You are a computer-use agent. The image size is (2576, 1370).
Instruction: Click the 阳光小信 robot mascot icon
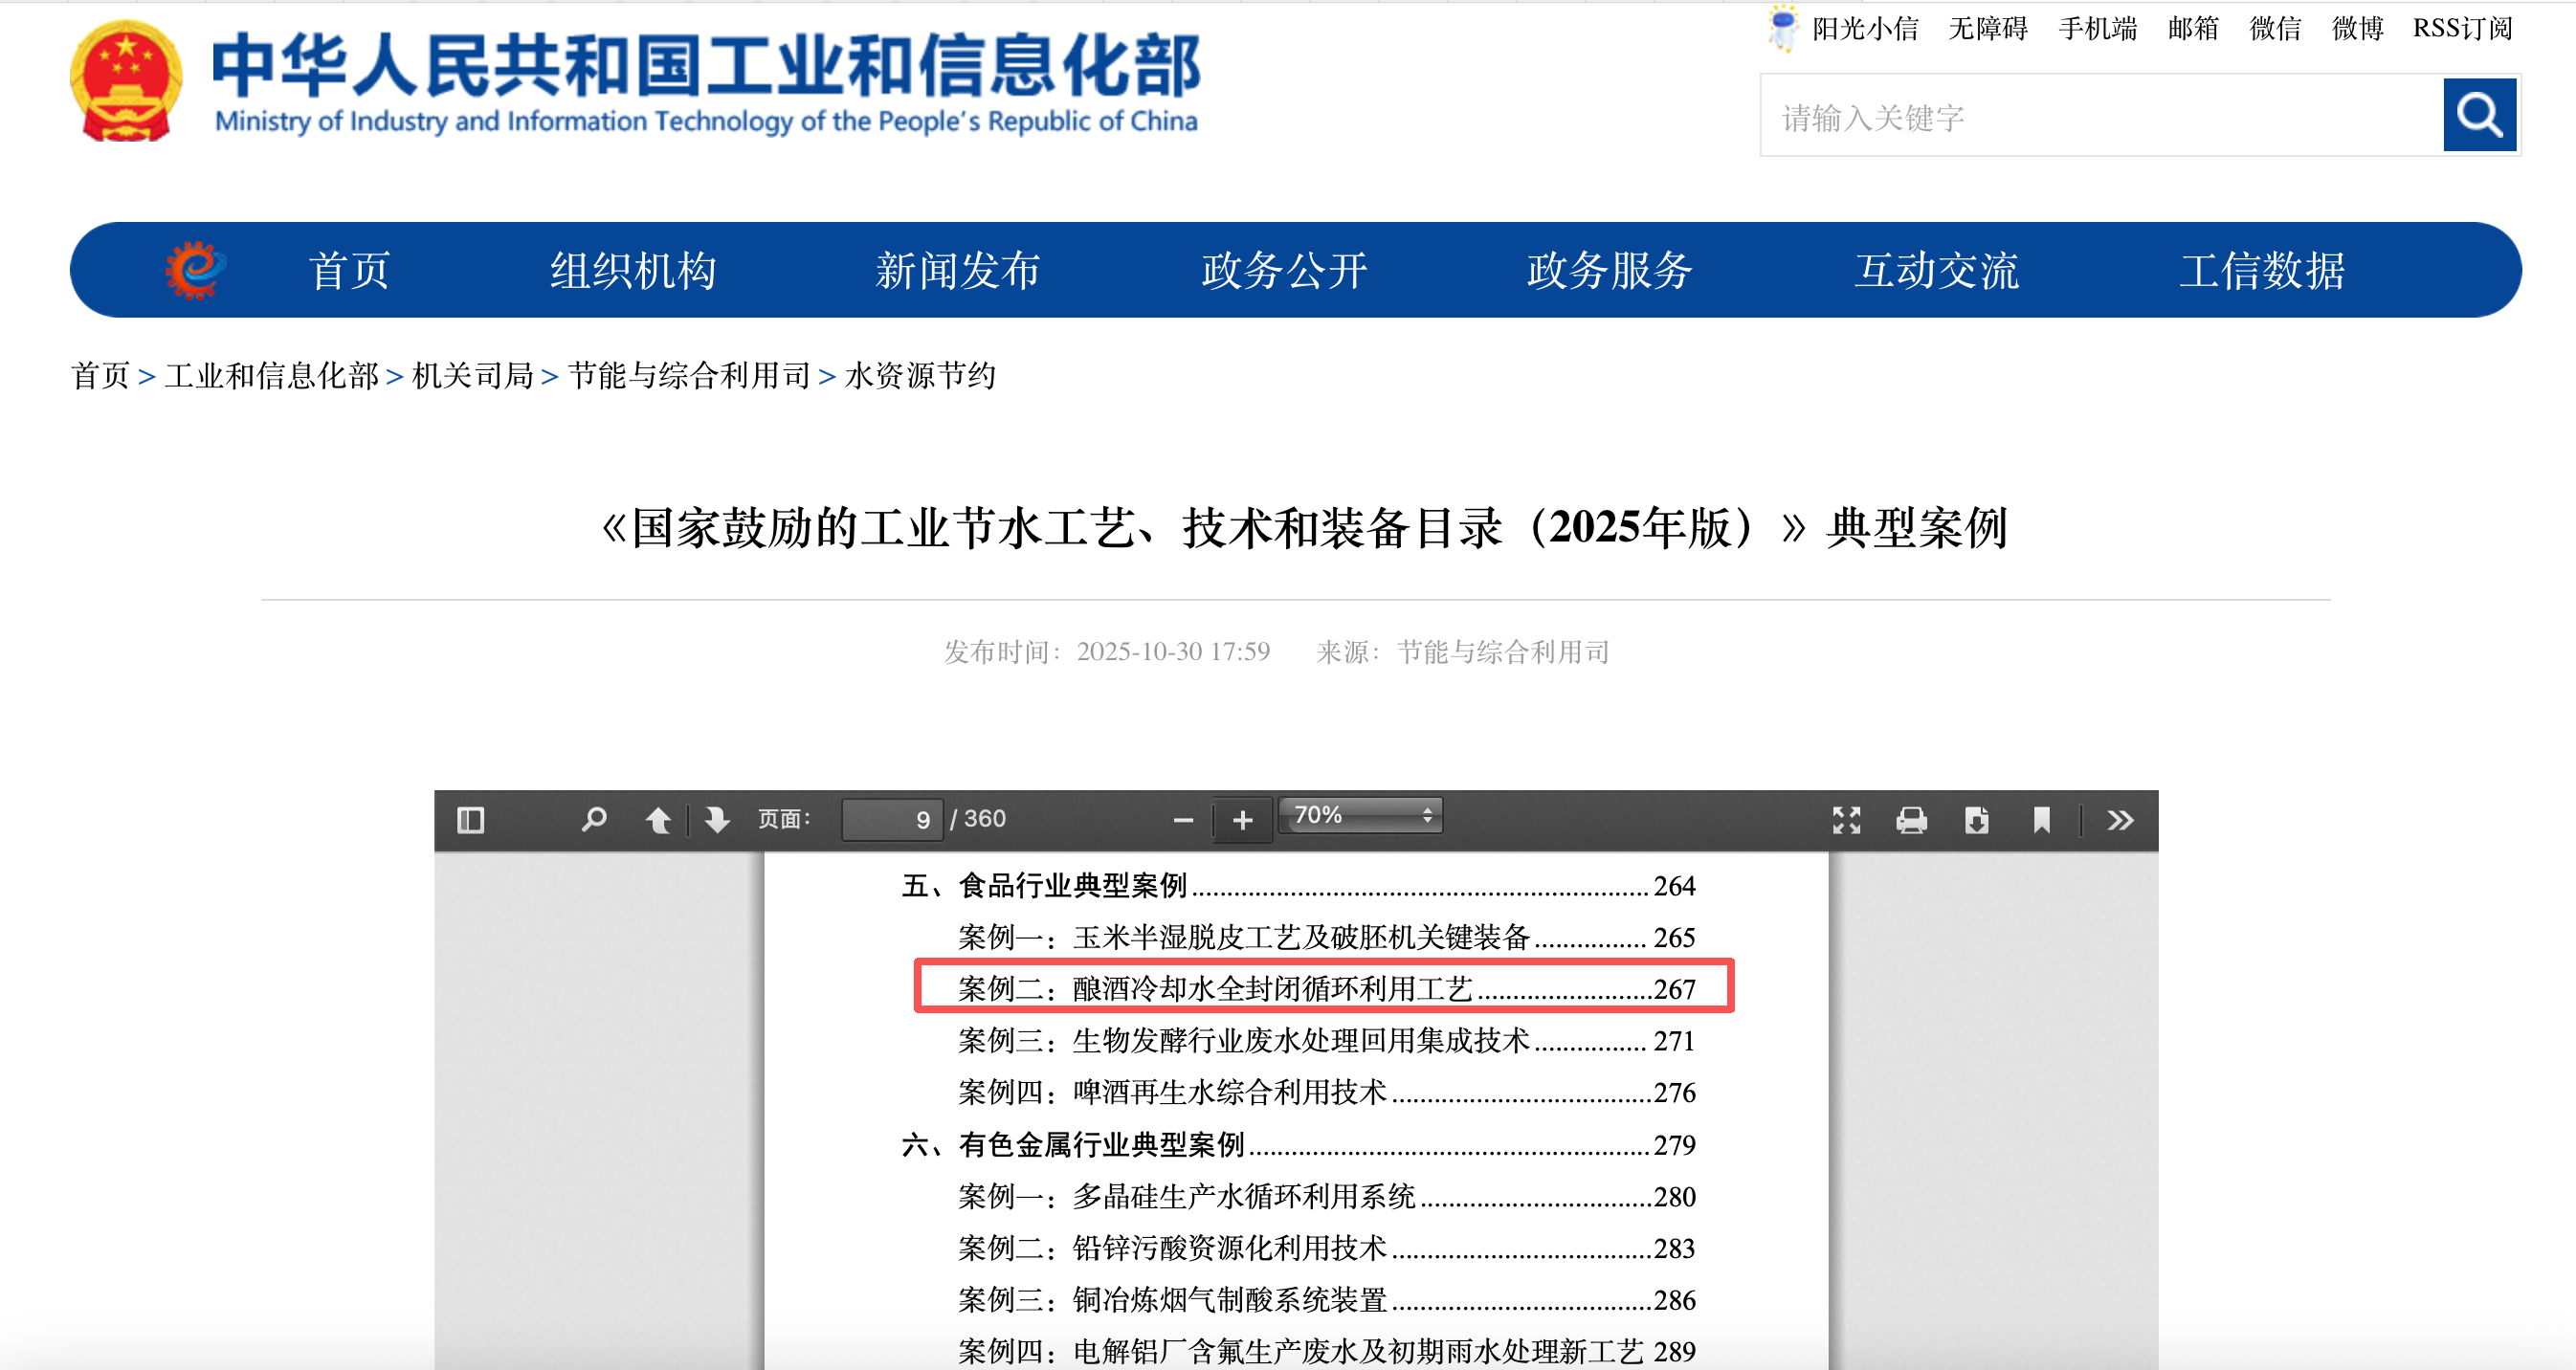1782,27
